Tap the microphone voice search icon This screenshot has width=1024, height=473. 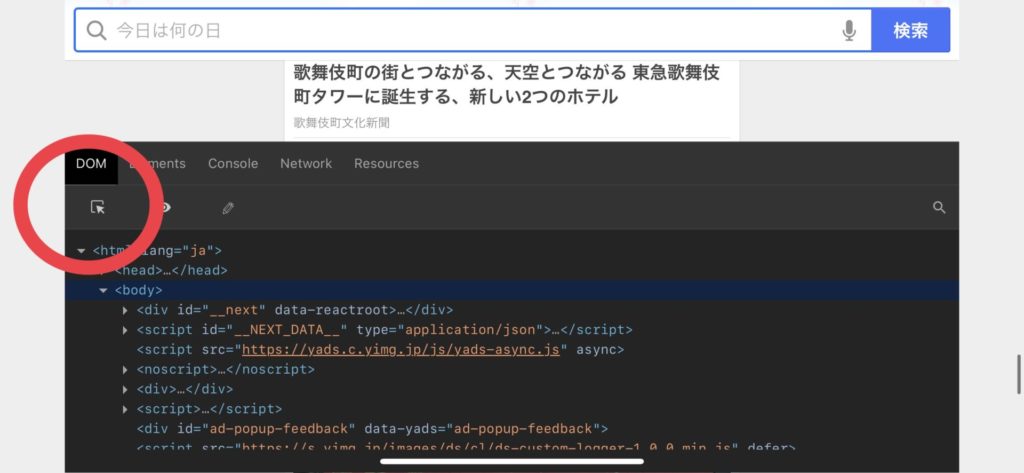coord(849,31)
